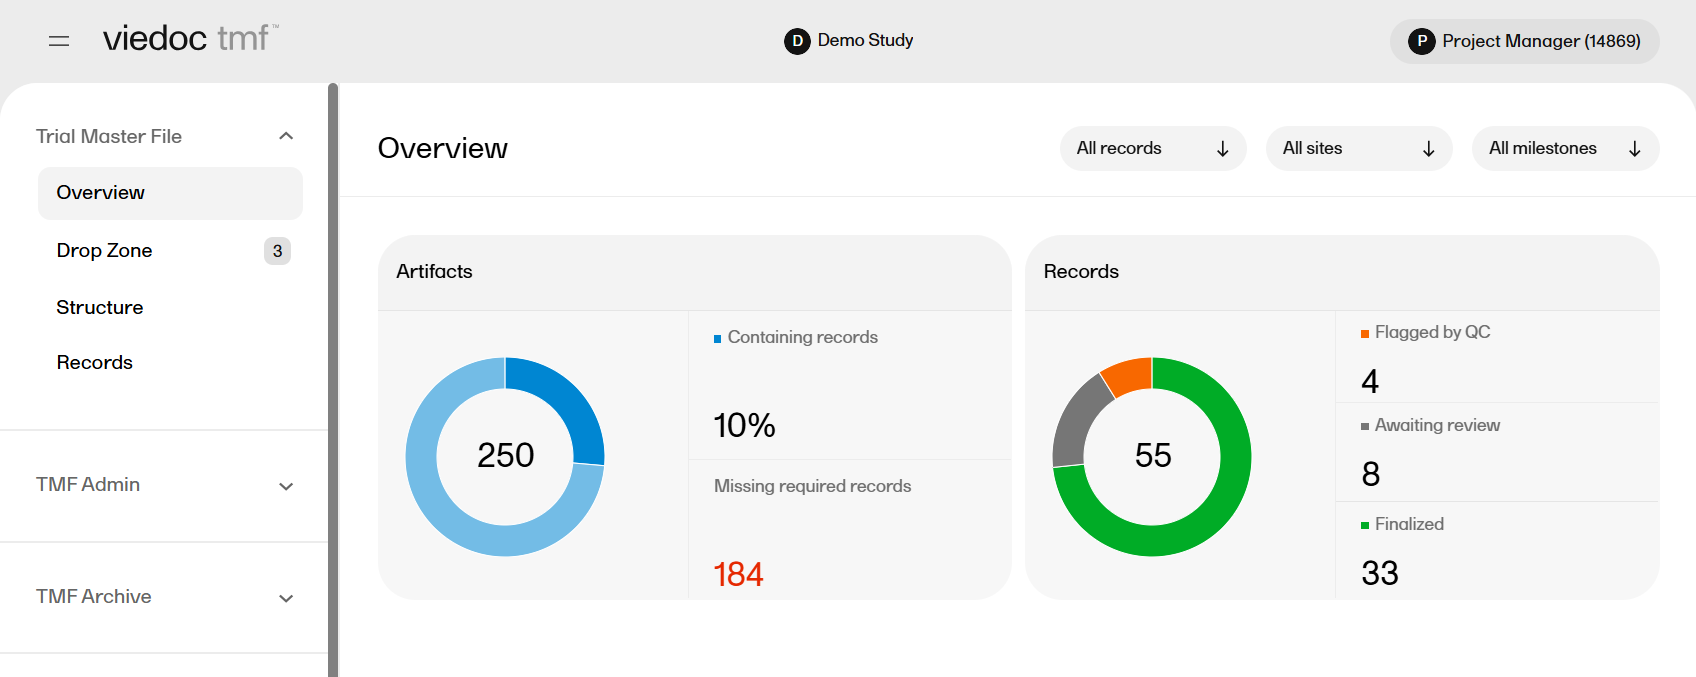
Task: Click the 184 missing required records count
Action: (x=738, y=575)
